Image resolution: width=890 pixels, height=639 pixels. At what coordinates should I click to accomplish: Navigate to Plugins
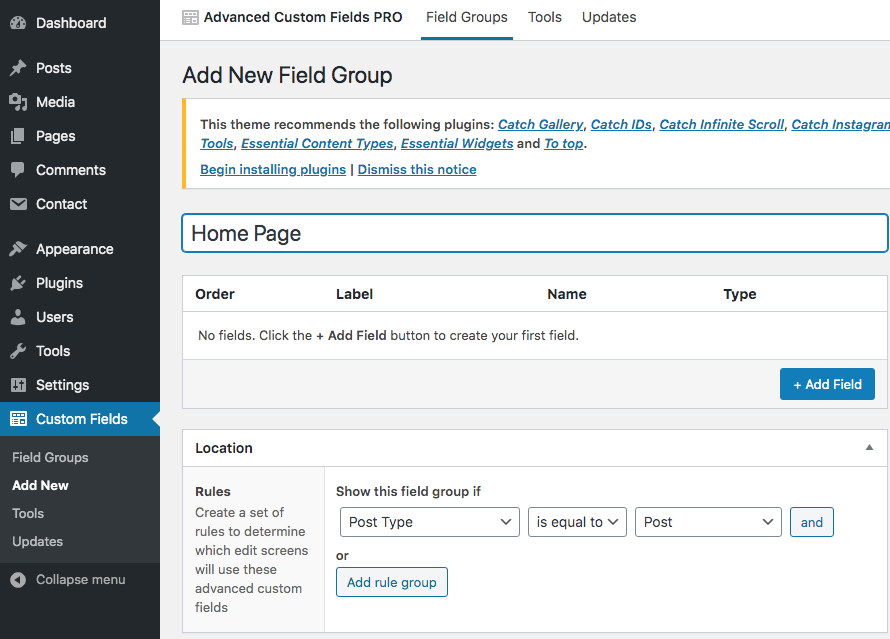[x=60, y=283]
